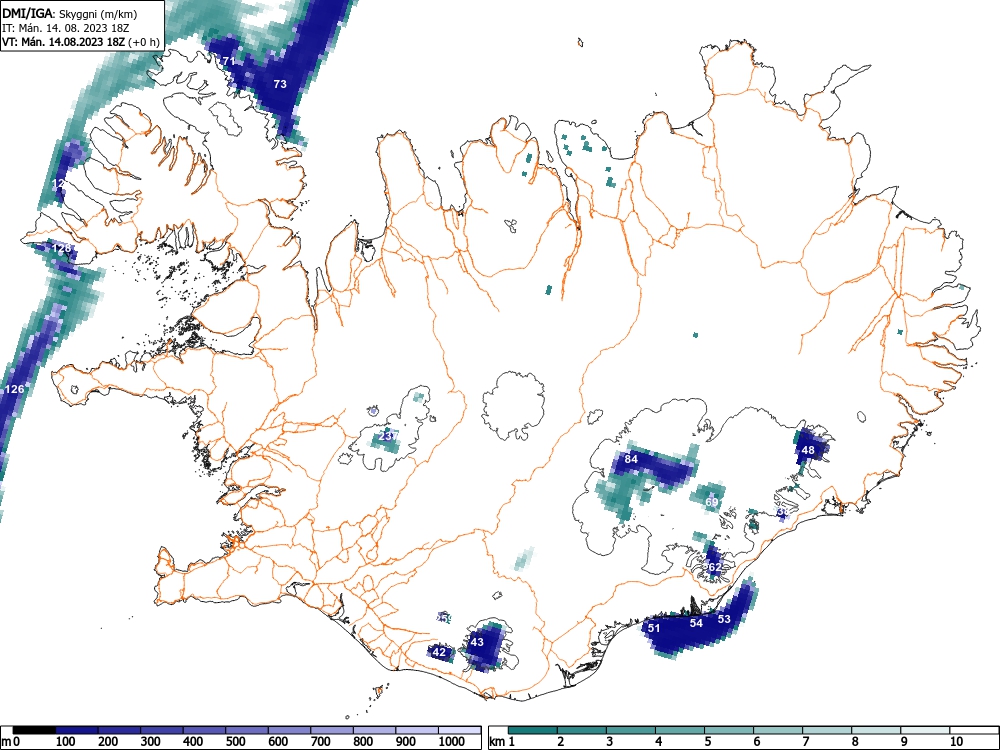Click the 'DMI/IGA: Skyggni (m/km)' title

click(x=70, y=13)
